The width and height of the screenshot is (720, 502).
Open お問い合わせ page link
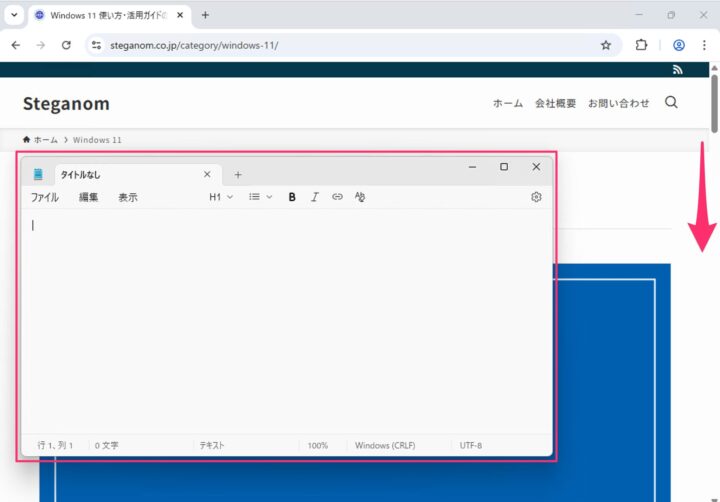(619, 103)
